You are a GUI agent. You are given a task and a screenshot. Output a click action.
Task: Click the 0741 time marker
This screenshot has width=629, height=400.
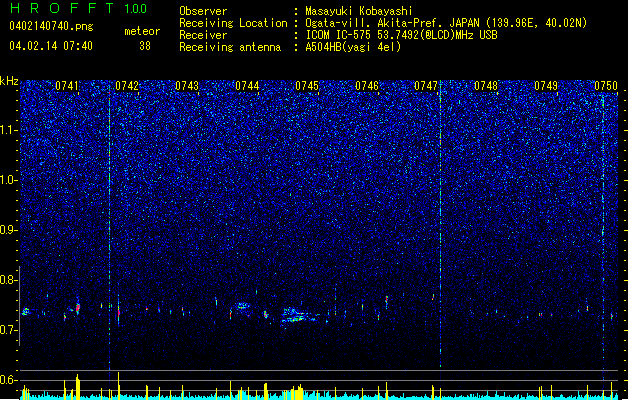pos(67,86)
